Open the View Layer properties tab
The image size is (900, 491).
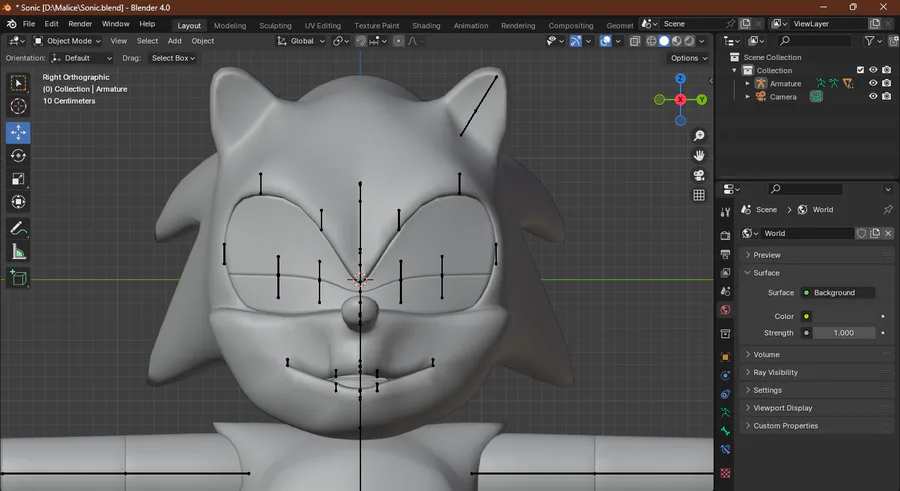click(726, 273)
